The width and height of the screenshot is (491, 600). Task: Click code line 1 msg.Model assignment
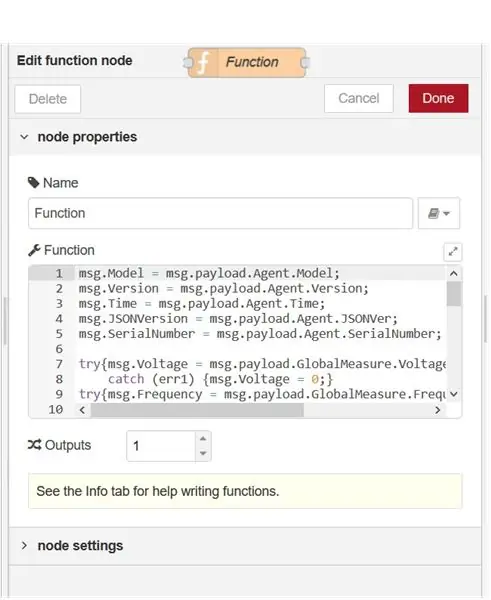(209, 273)
